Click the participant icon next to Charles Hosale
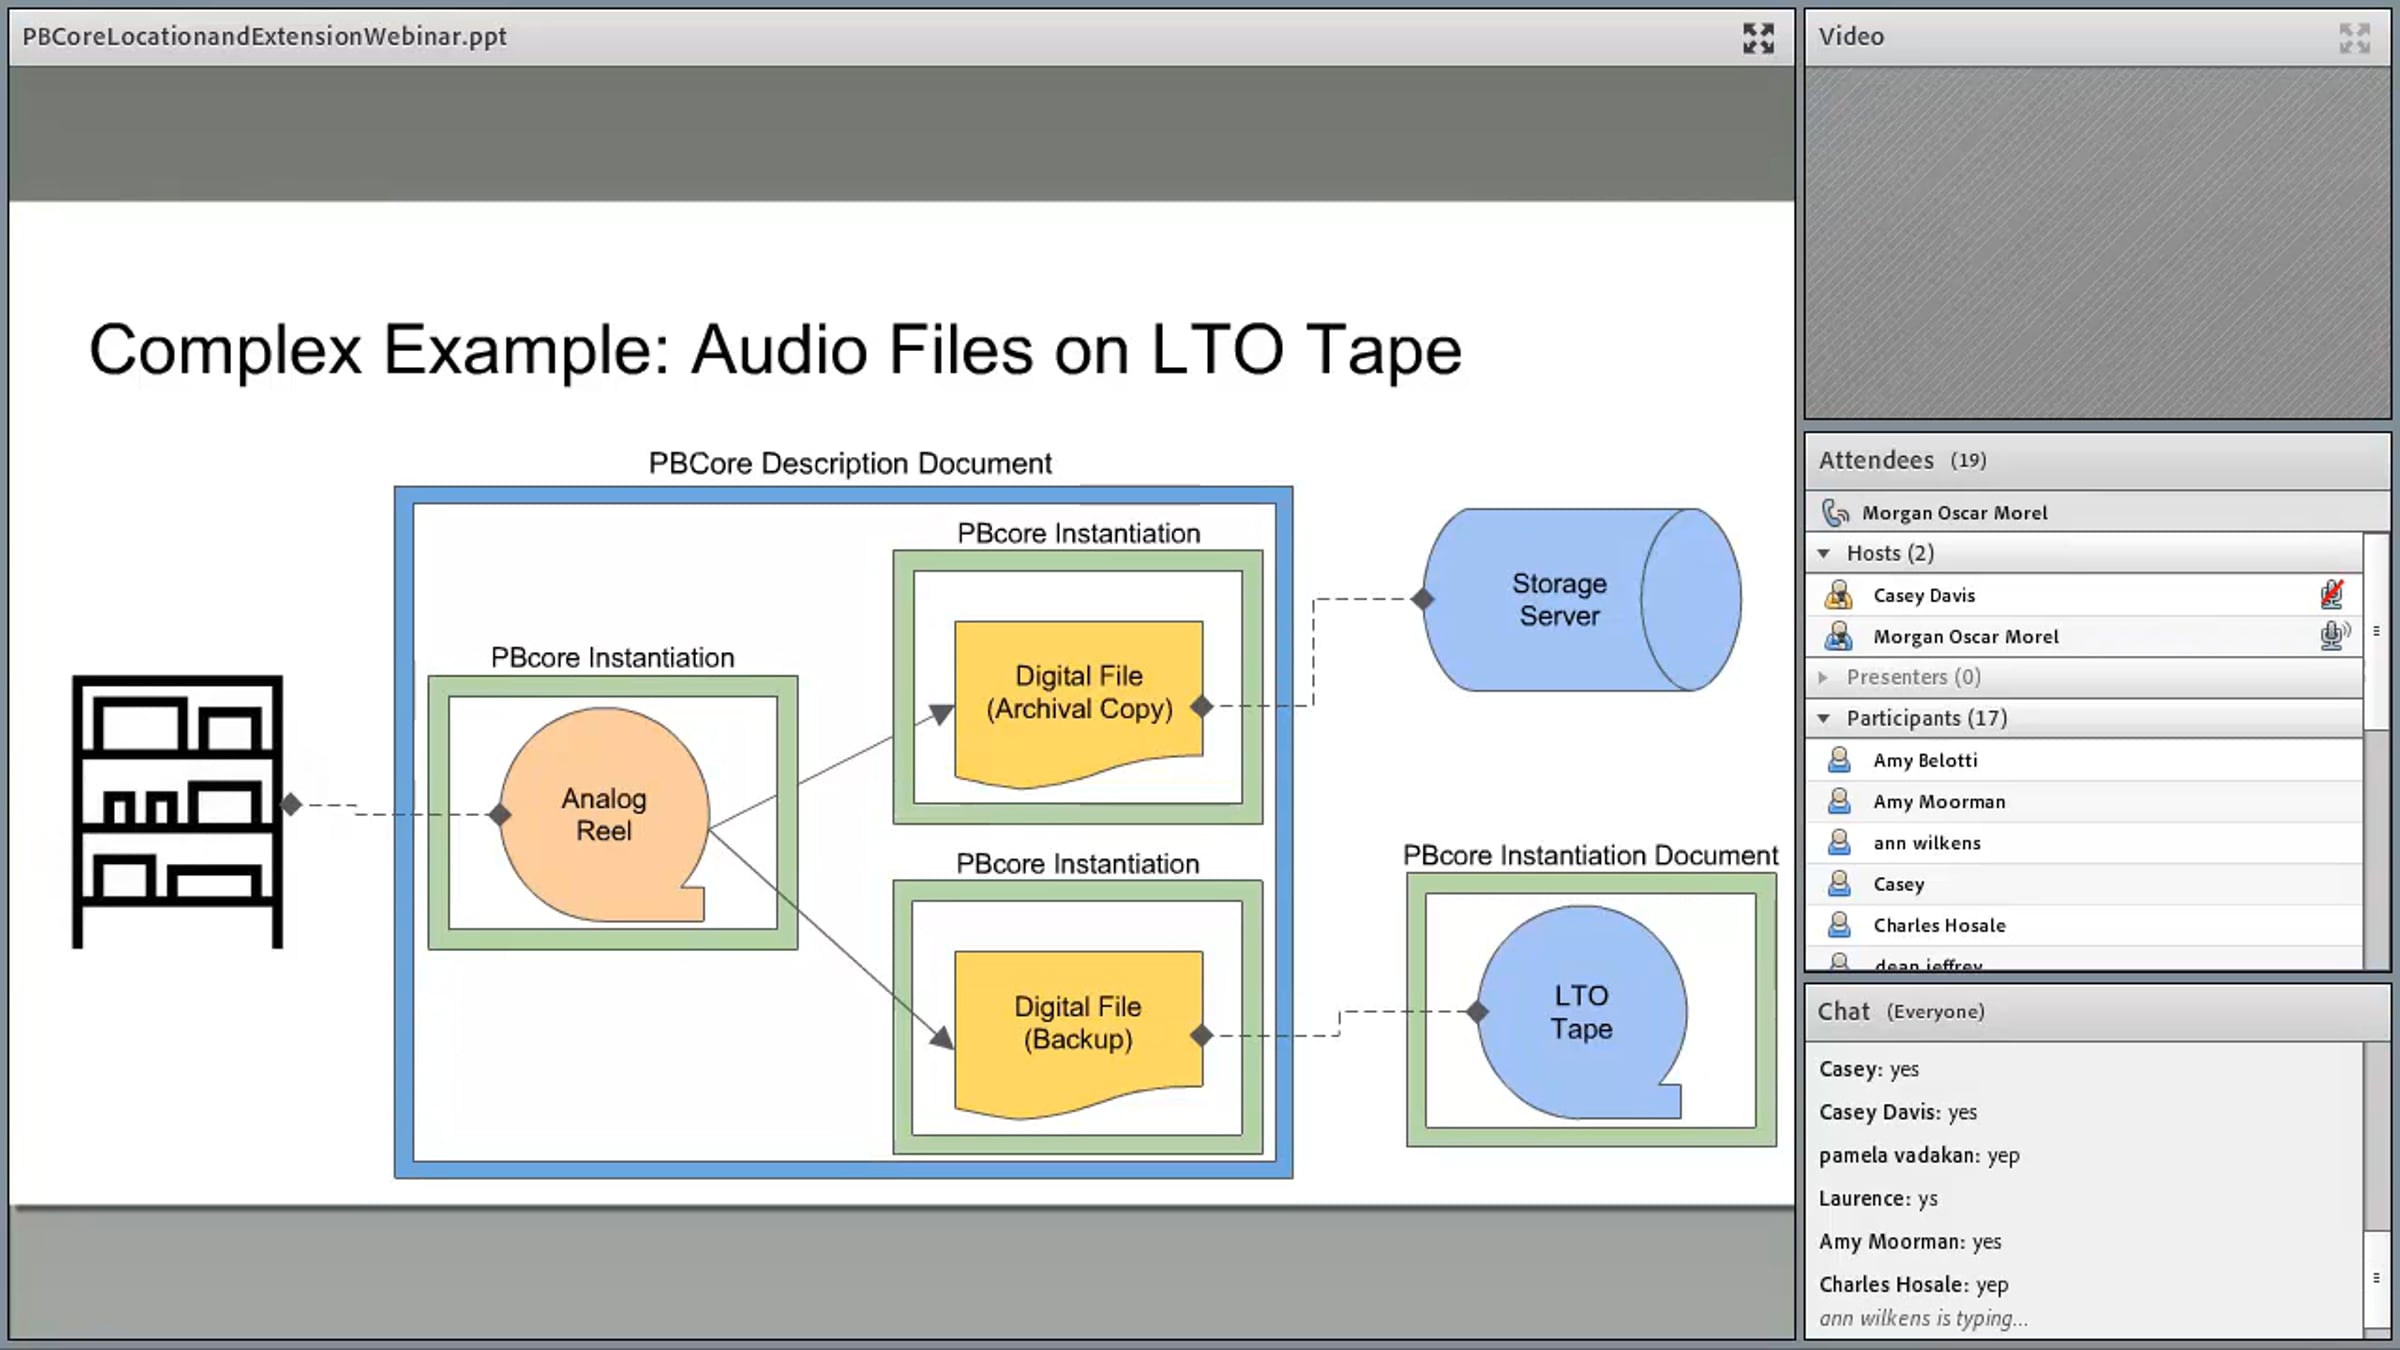 coord(1838,925)
